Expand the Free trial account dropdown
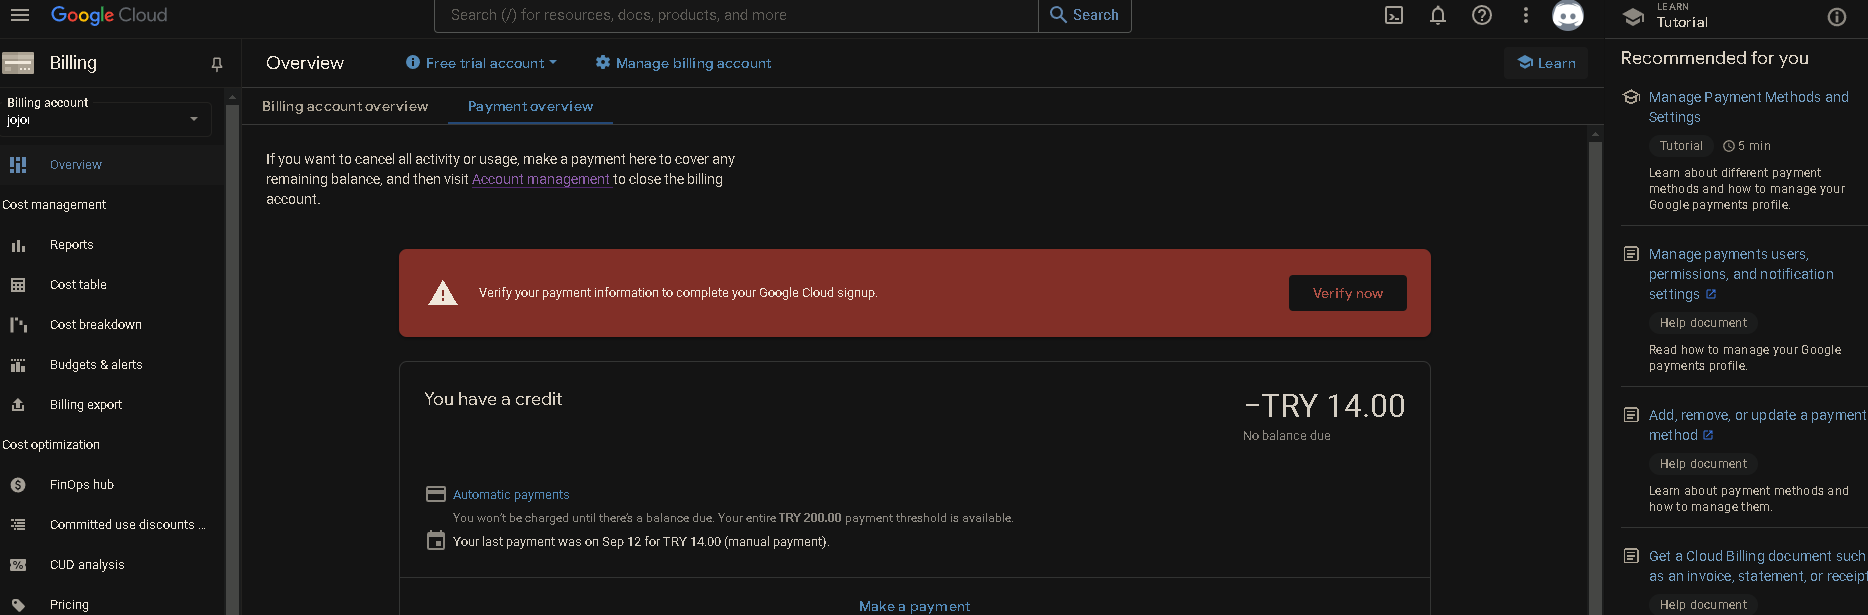Viewport: 1868px width, 615px height. [482, 63]
